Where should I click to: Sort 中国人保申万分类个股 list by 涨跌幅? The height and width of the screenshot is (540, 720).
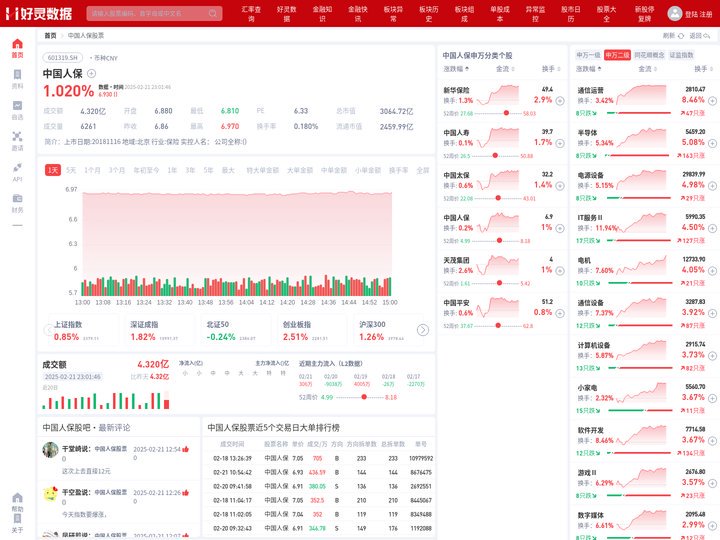pos(456,69)
